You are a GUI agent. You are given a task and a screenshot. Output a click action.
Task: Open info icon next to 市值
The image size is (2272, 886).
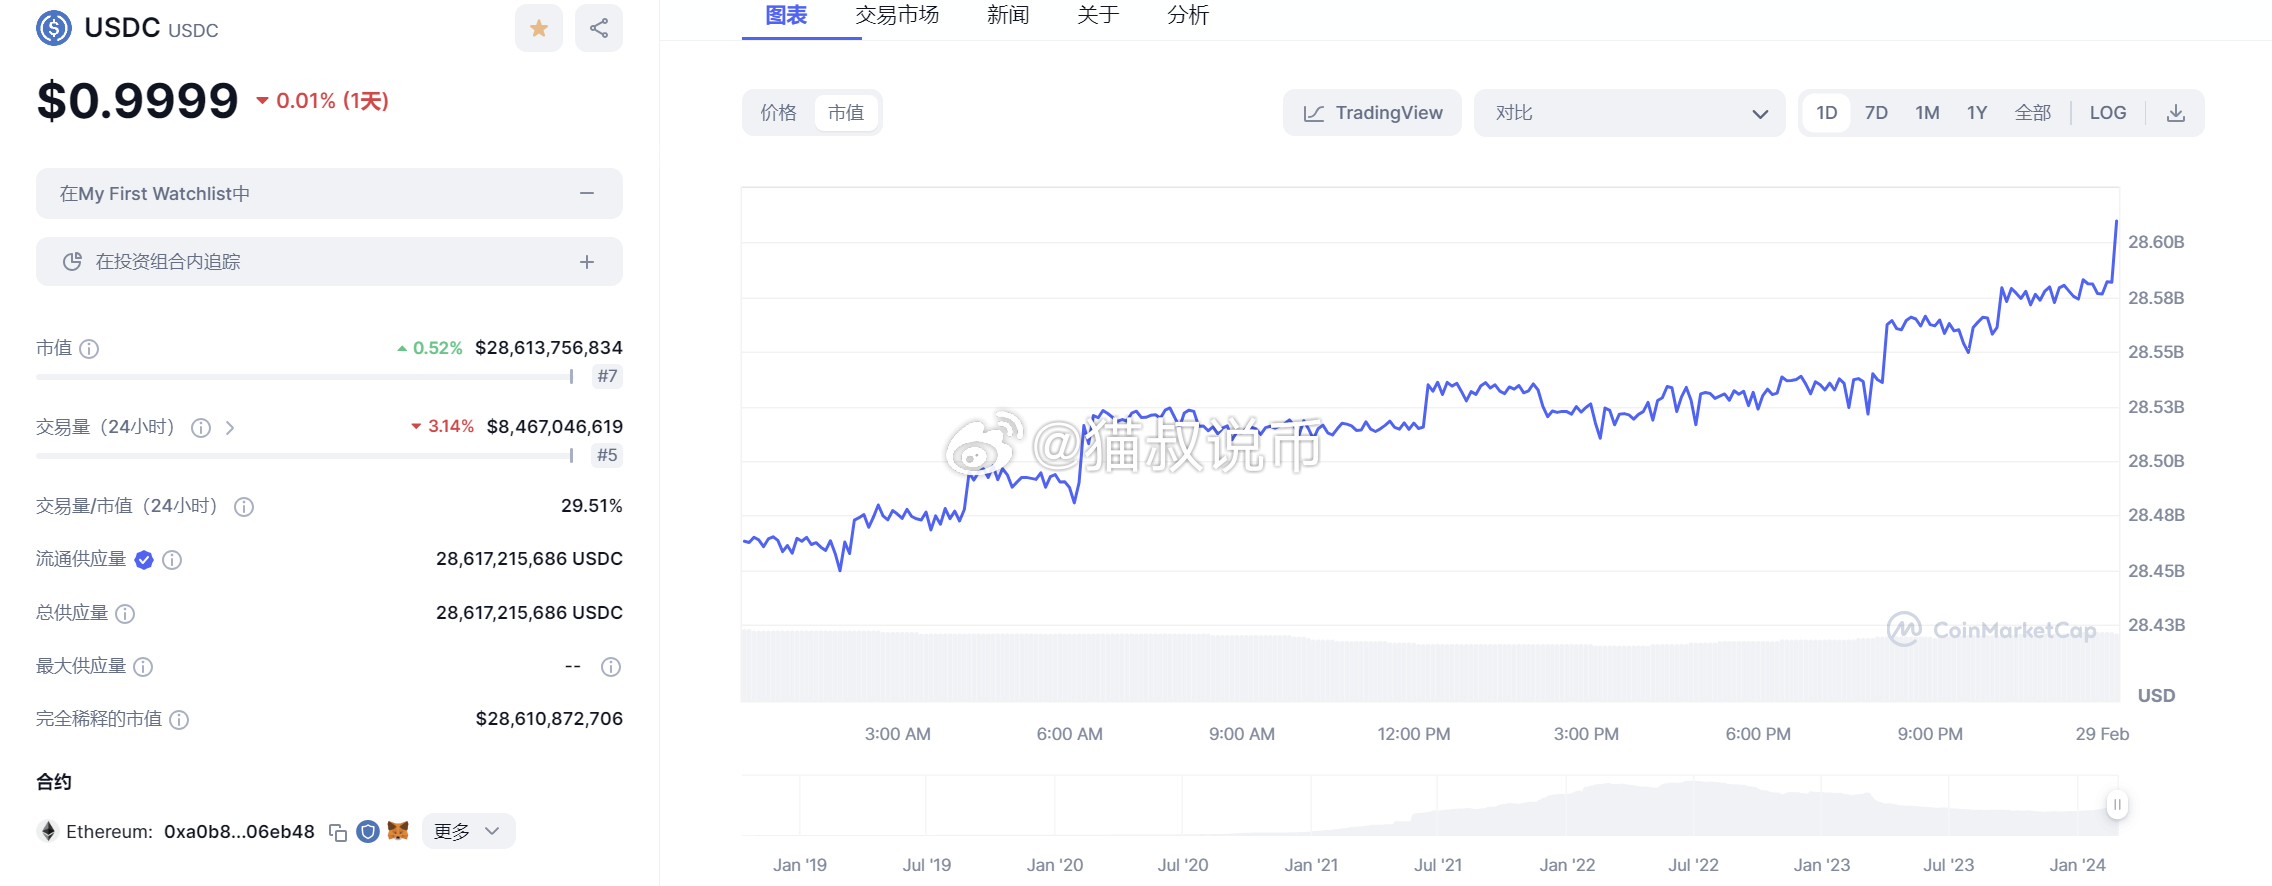[89, 349]
